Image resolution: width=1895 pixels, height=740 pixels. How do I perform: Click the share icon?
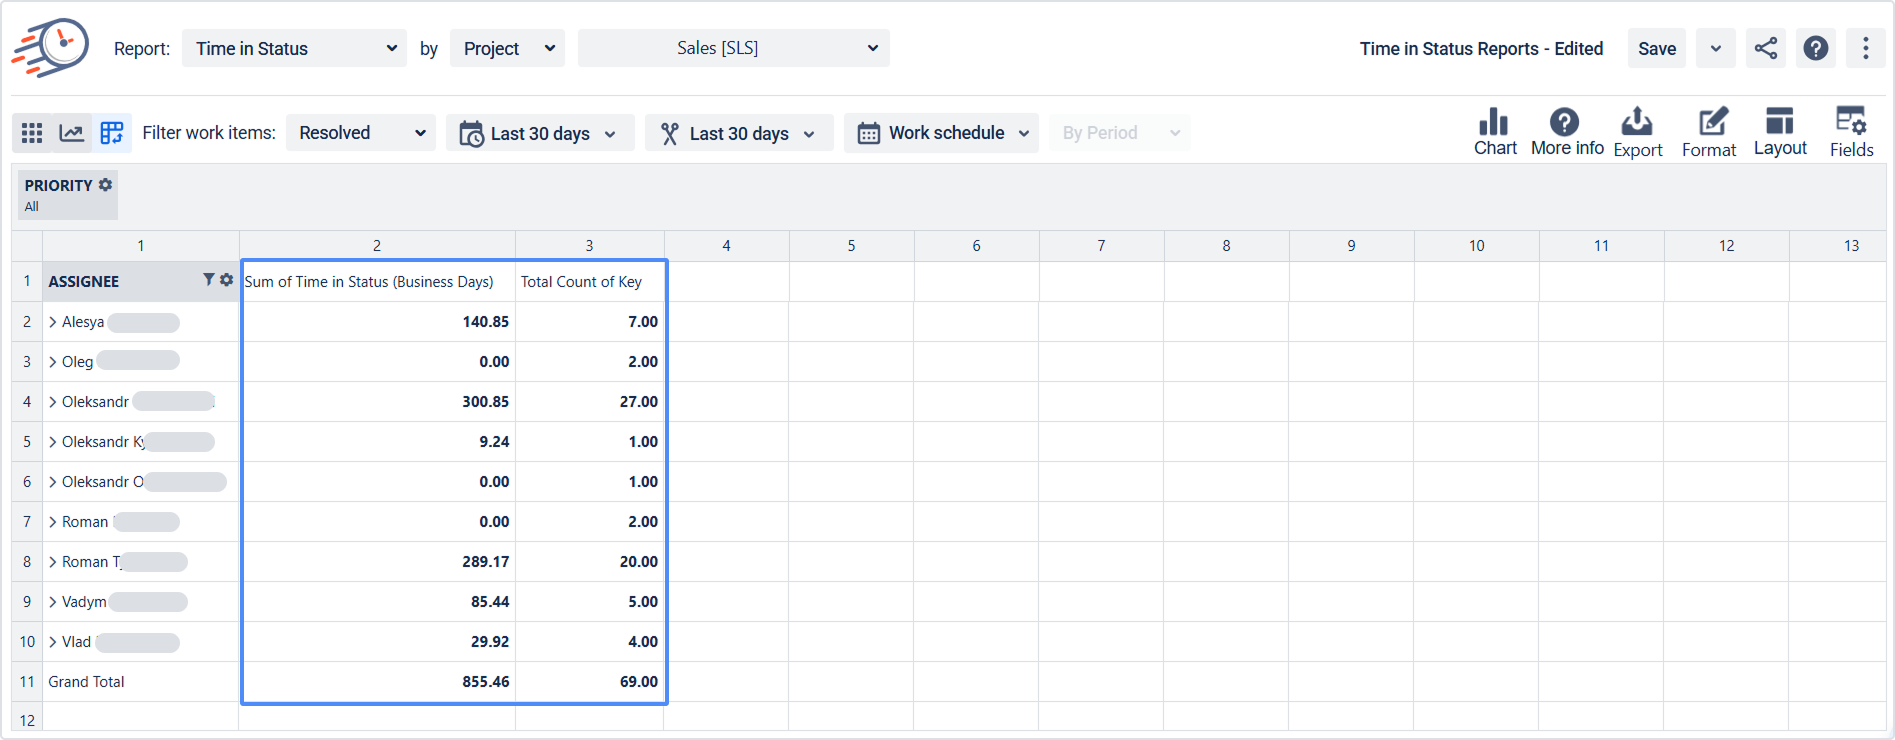[x=1766, y=48]
